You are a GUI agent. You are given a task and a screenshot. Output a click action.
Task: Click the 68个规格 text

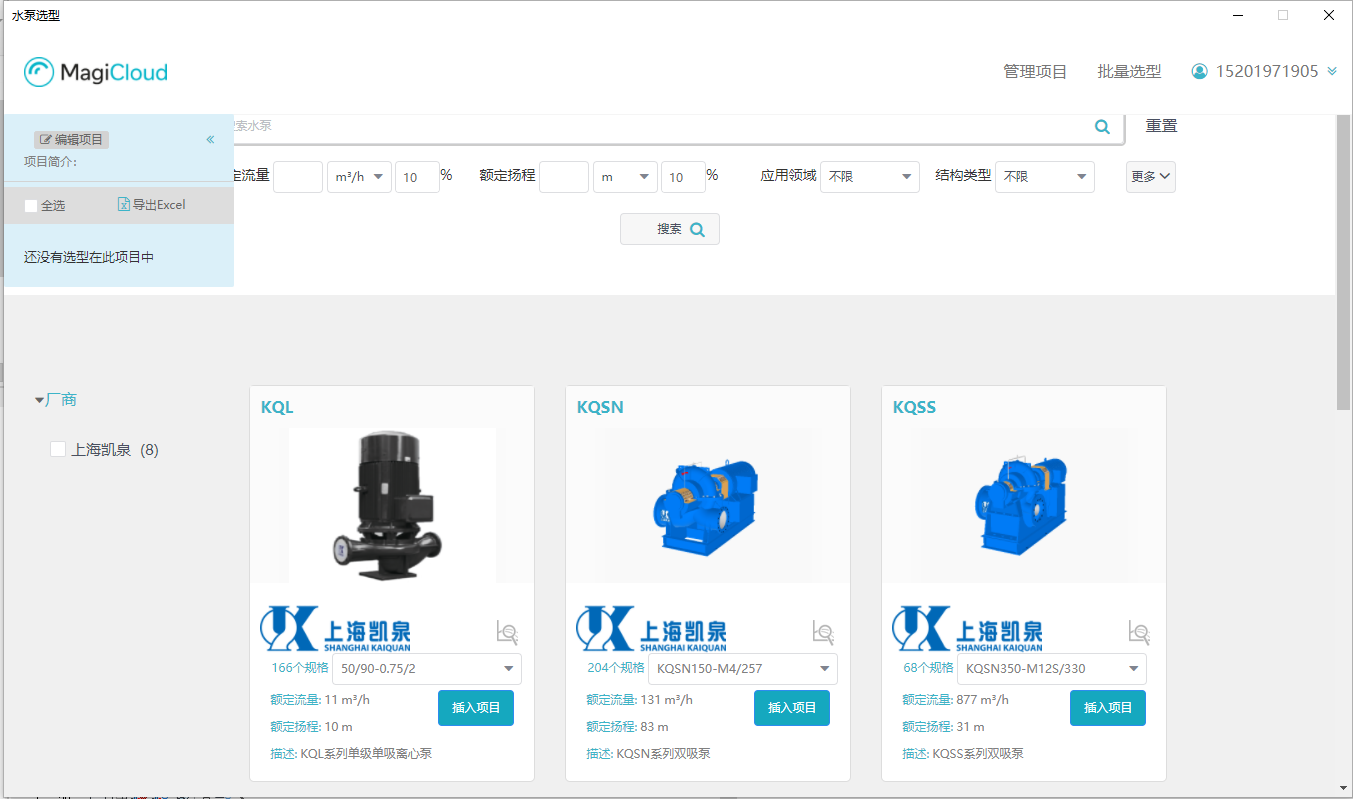tap(929, 667)
